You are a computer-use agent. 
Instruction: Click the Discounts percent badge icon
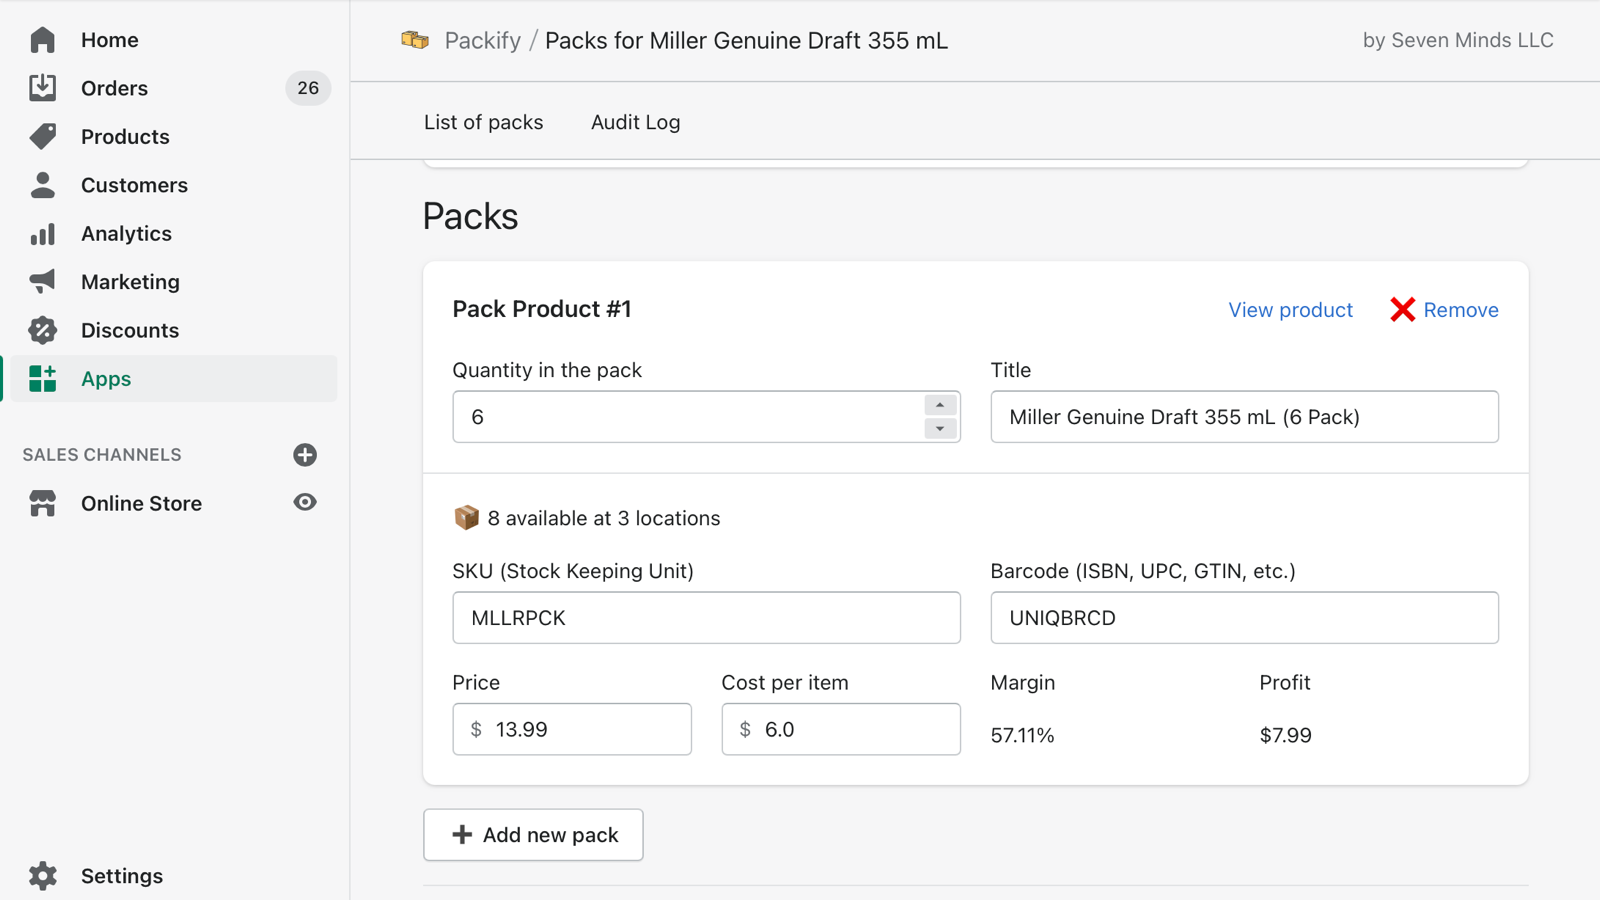pyautogui.click(x=43, y=330)
